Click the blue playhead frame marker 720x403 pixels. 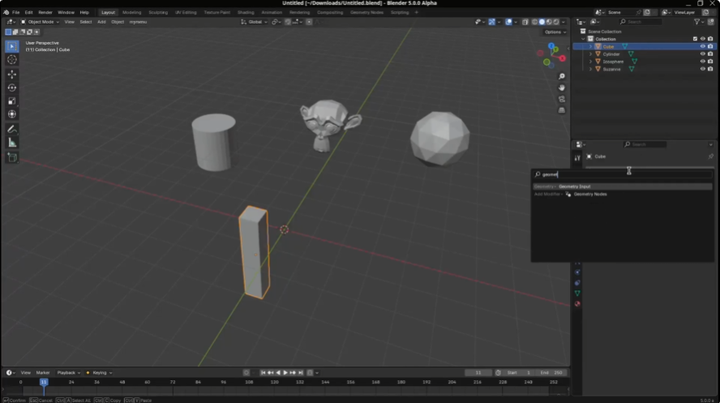[x=44, y=382]
